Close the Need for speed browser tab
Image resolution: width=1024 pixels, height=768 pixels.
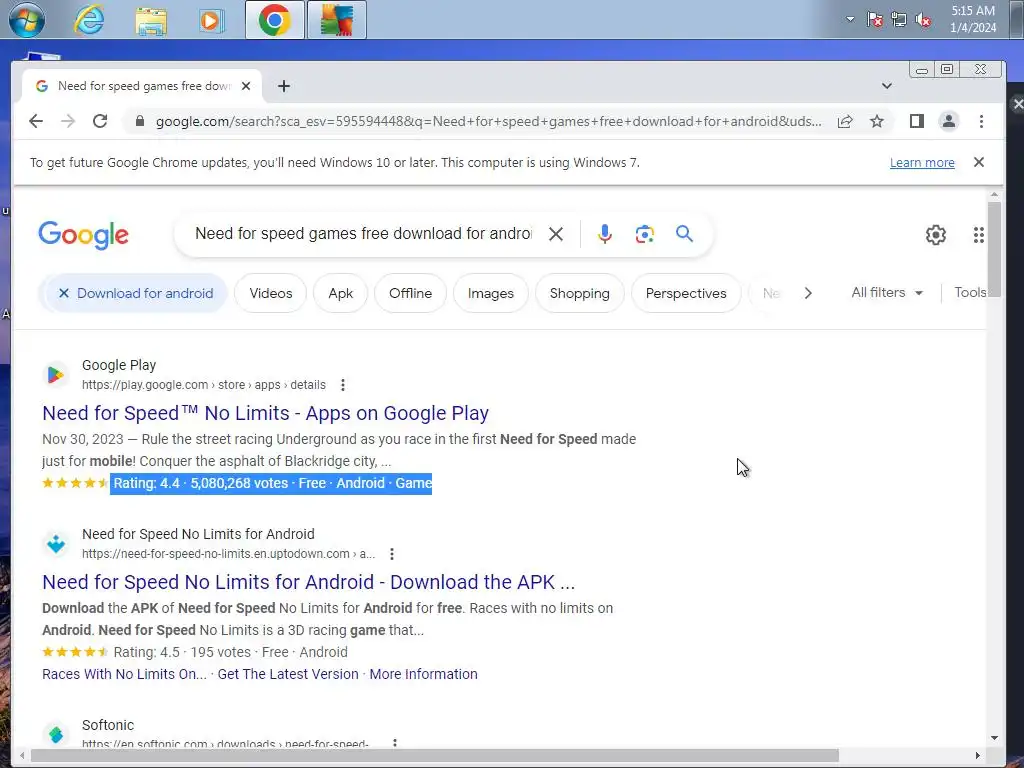246,86
